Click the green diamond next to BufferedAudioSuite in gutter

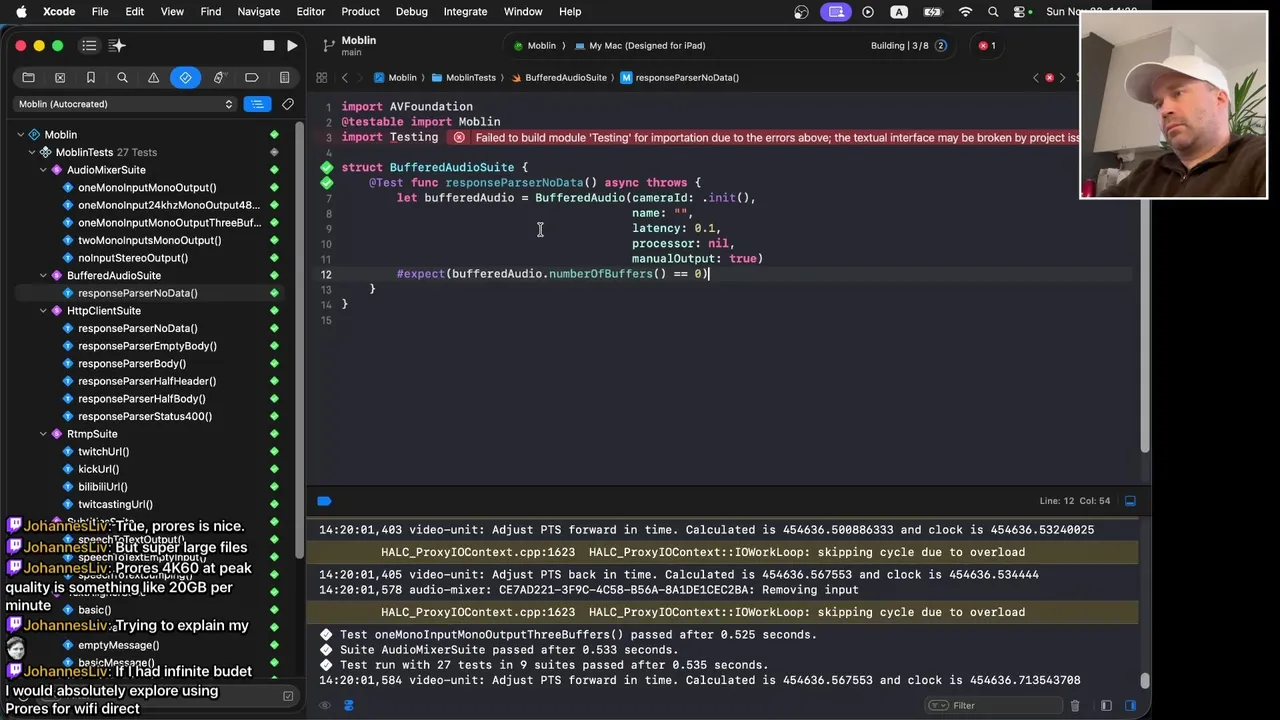click(x=326, y=167)
